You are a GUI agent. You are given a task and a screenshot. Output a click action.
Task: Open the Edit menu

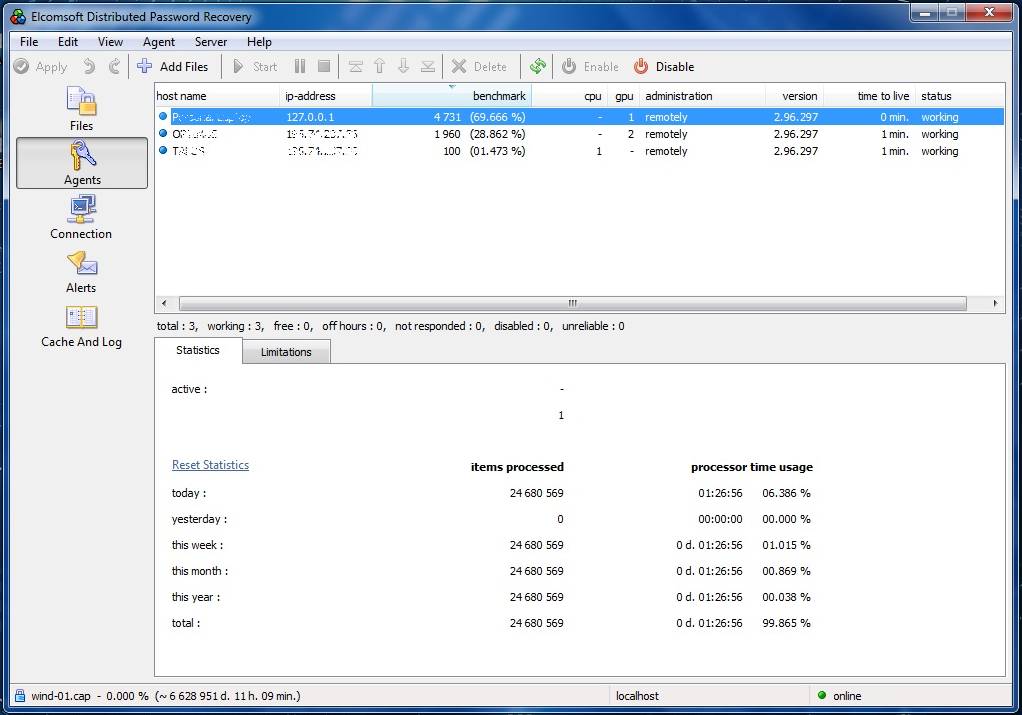click(68, 42)
